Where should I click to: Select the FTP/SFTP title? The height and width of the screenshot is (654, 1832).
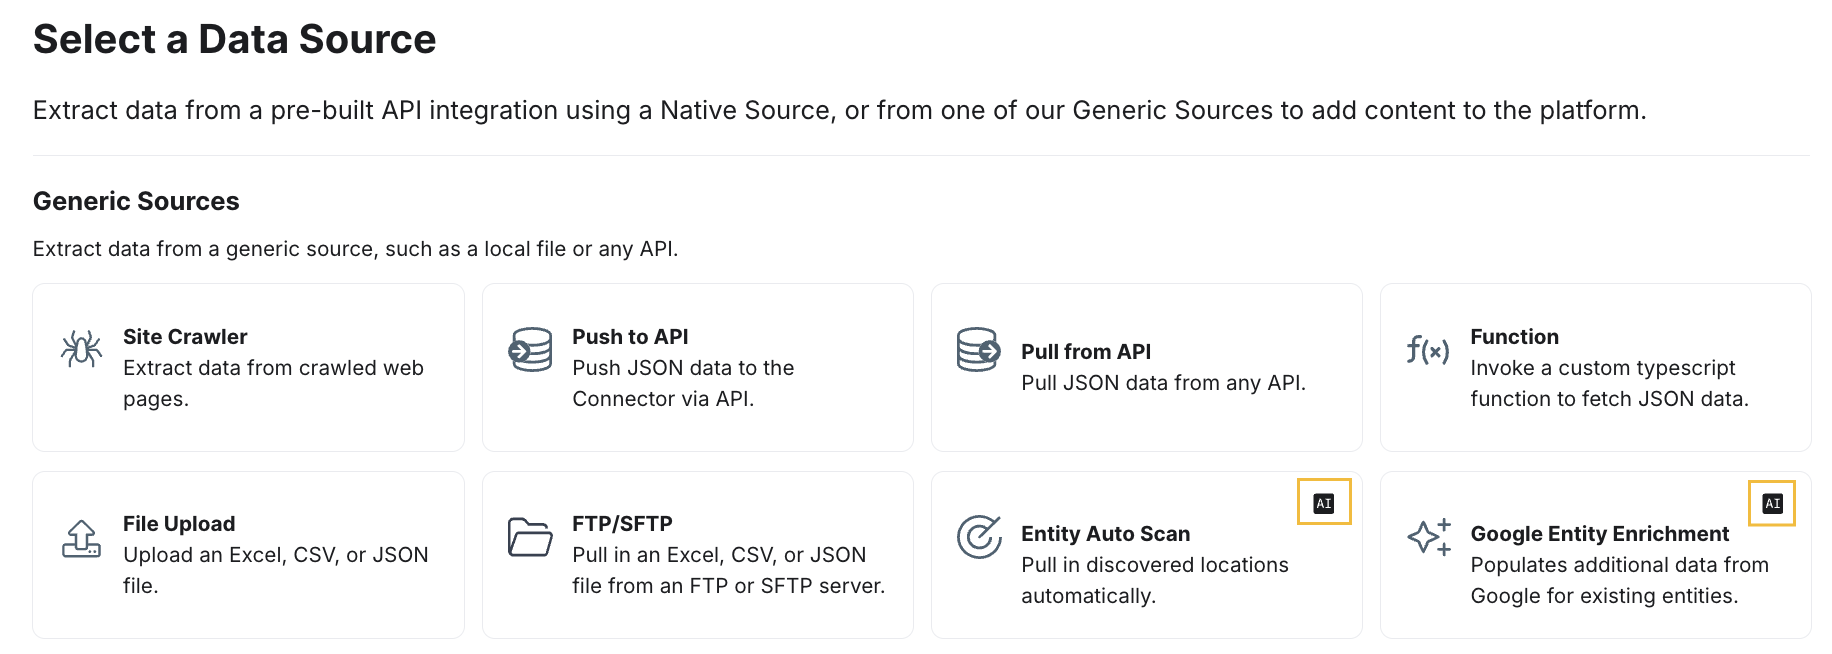(622, 524)
